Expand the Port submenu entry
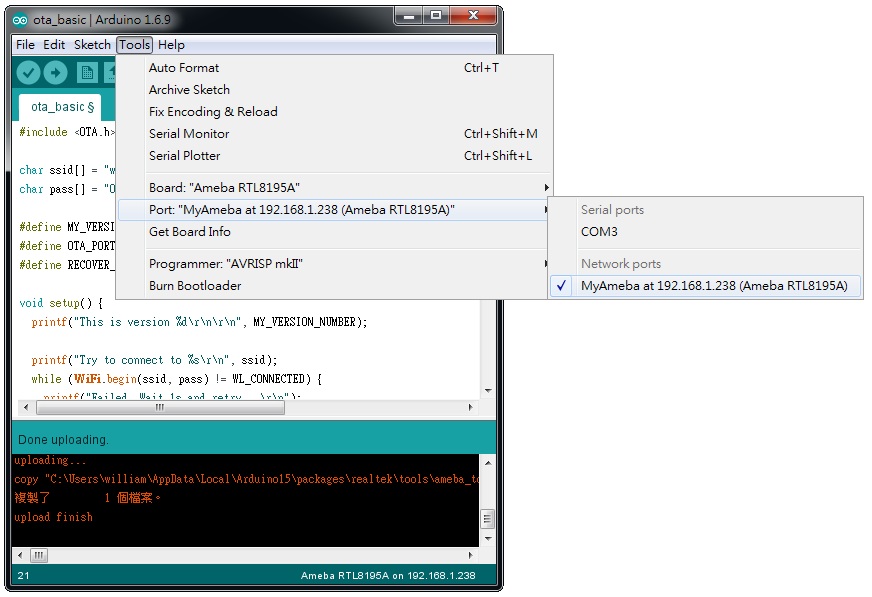The height and width of the screenshot is (597, 872). (x=334, y=210)
